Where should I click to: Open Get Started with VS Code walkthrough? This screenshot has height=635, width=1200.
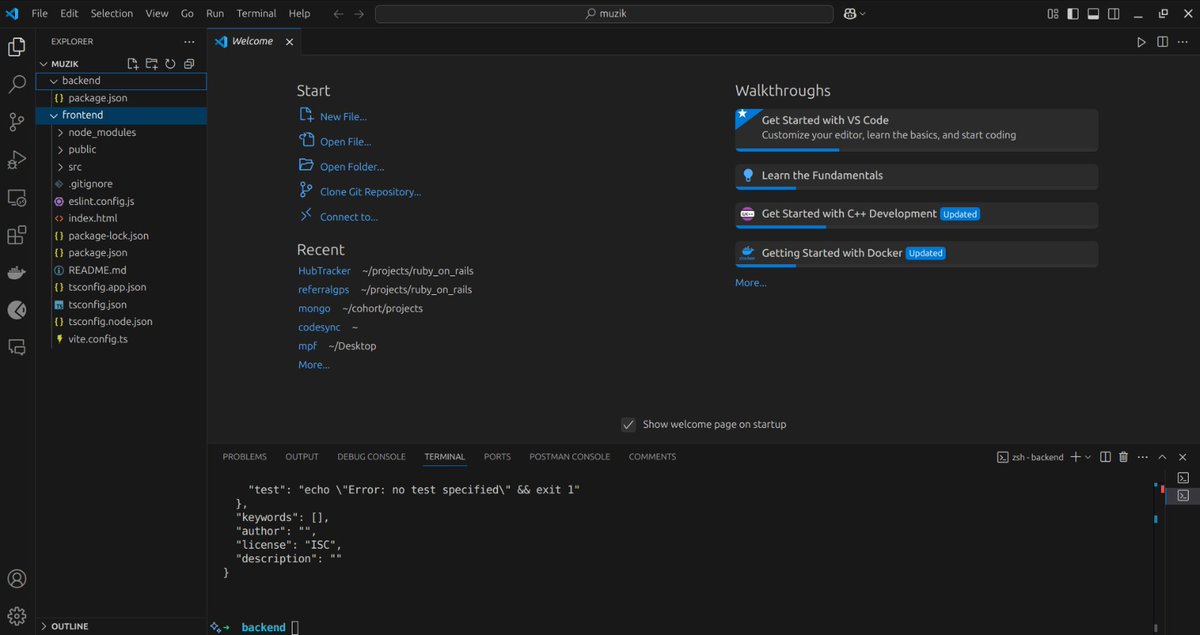tap(916, 129)
